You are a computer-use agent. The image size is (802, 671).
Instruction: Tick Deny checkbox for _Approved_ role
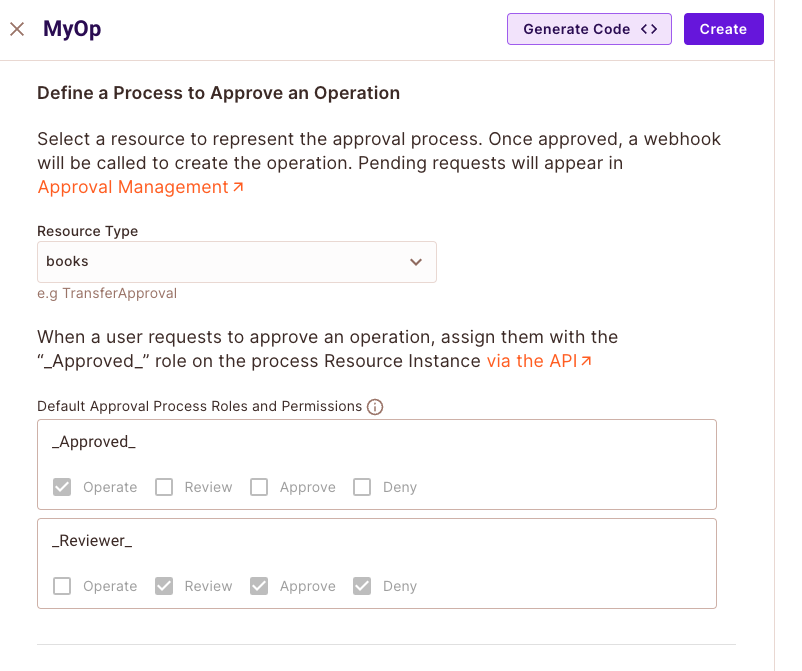point(363,487)
